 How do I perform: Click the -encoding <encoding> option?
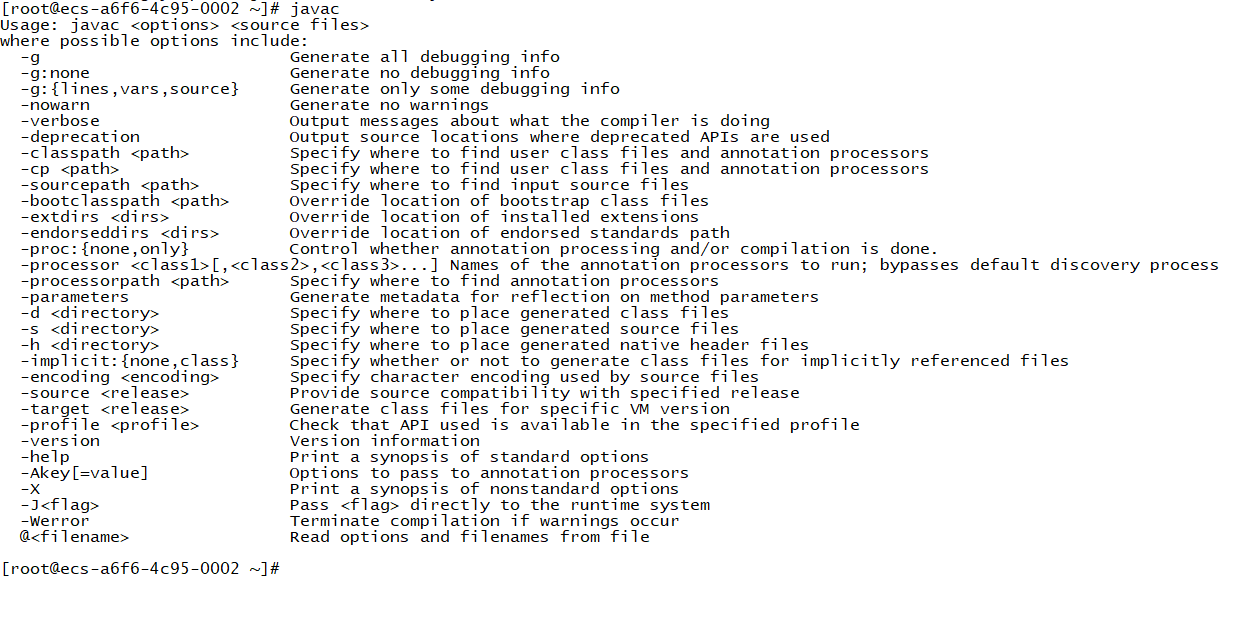coord(119,377)
